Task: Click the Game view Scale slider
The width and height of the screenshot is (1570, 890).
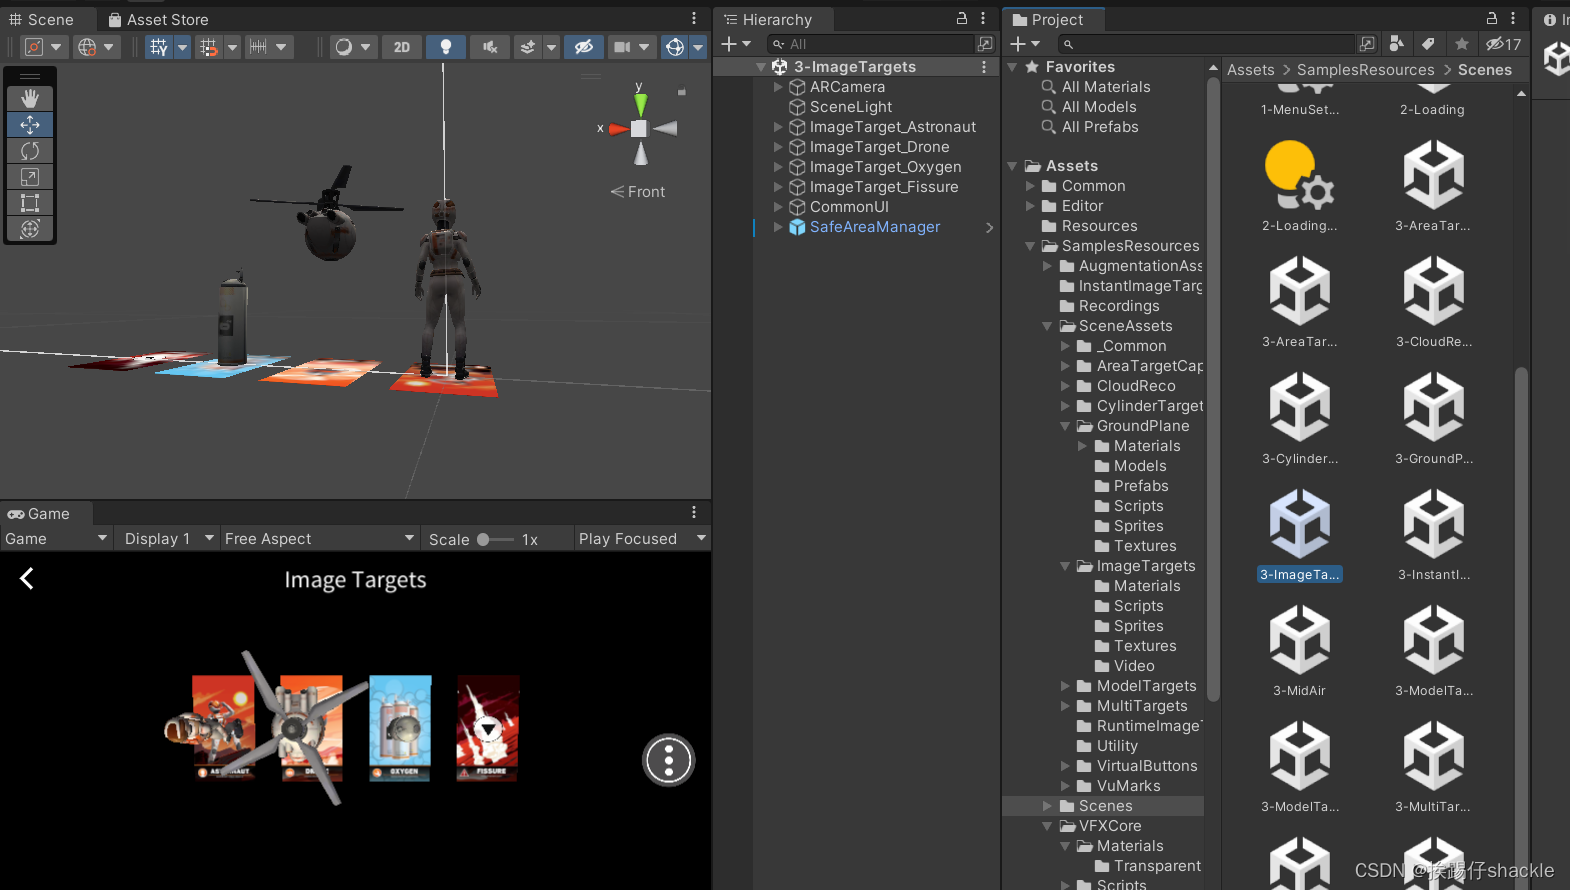Action: [x=496, y=539]
